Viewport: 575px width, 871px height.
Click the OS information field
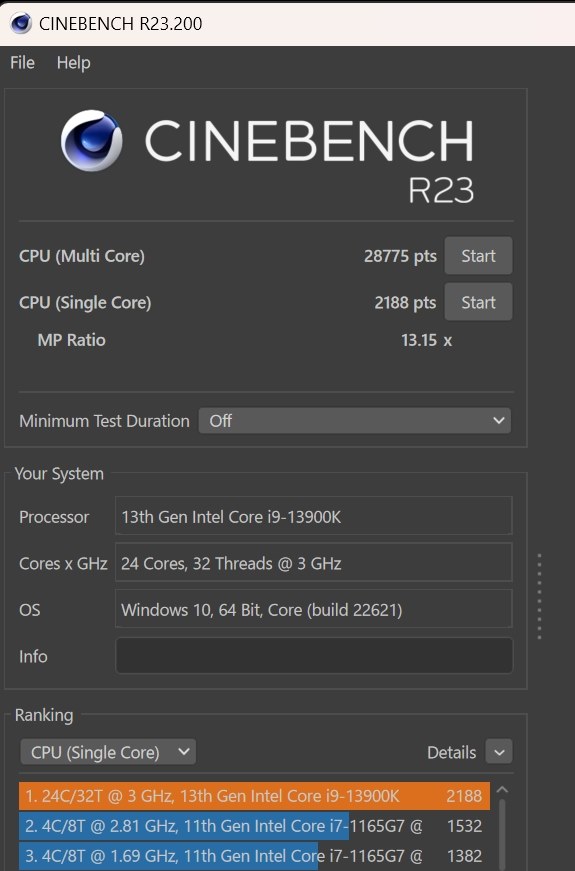click(x=314, y=609)
